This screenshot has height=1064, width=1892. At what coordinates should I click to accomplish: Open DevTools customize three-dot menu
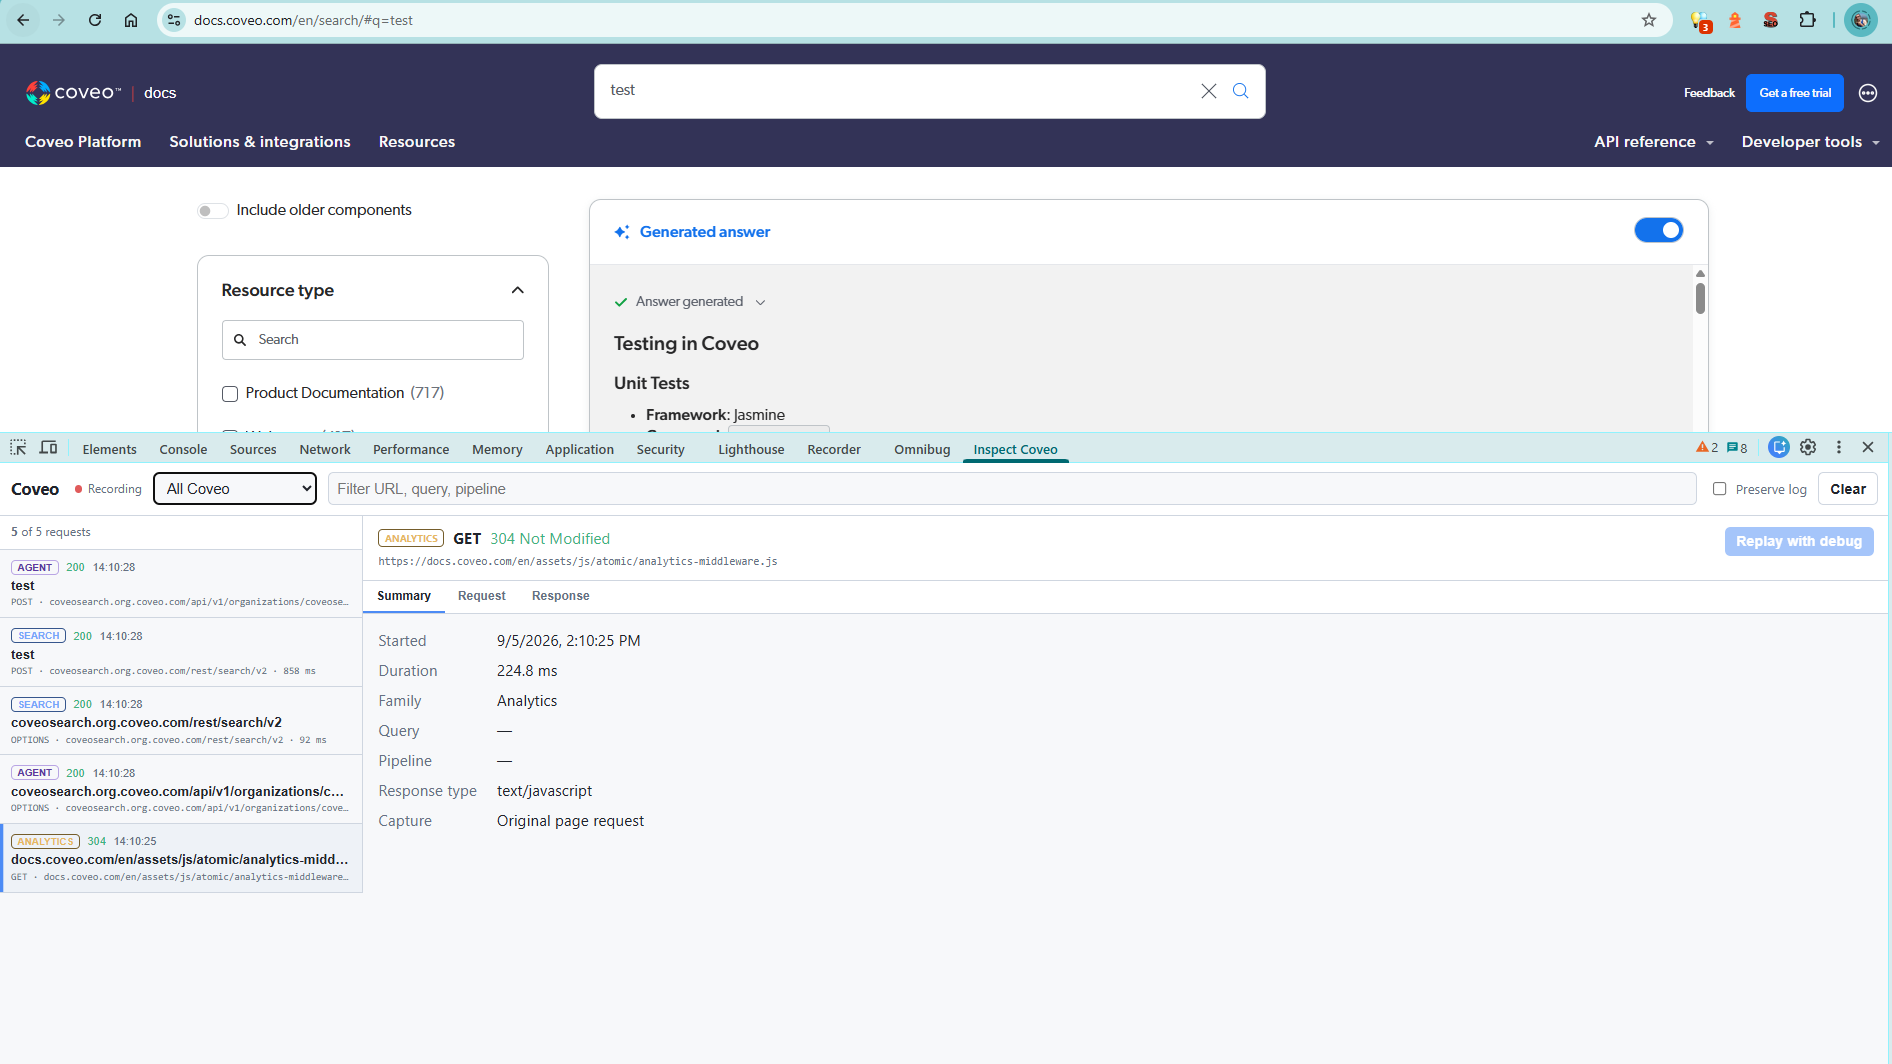click(x=1838, y=448)
